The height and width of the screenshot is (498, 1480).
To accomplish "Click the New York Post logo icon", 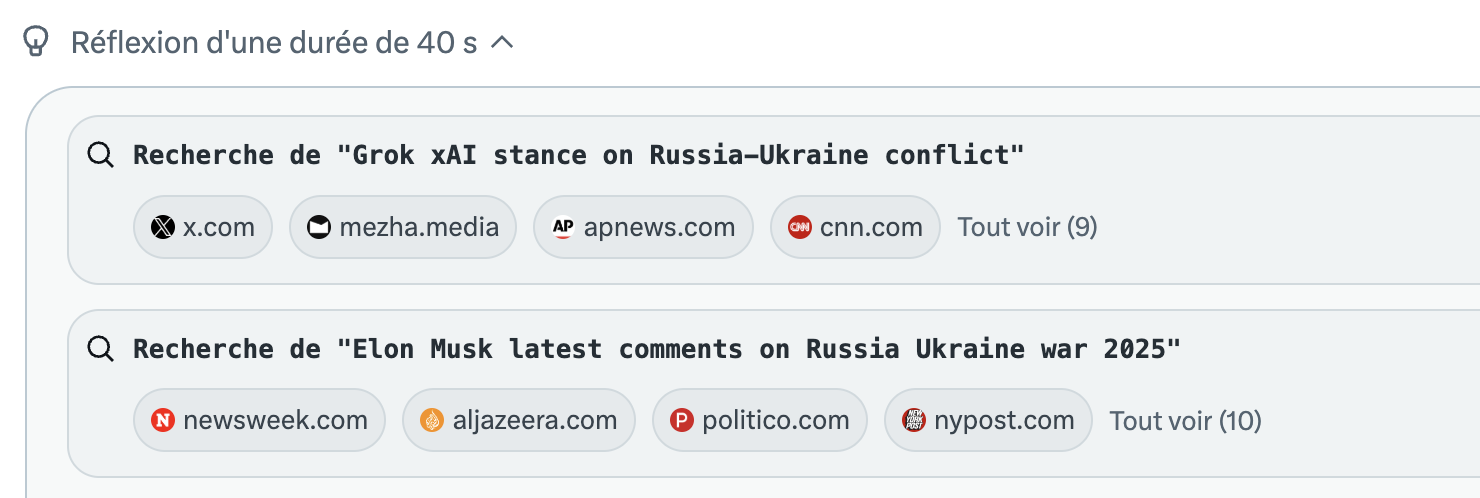I will (x=914, y=420).
